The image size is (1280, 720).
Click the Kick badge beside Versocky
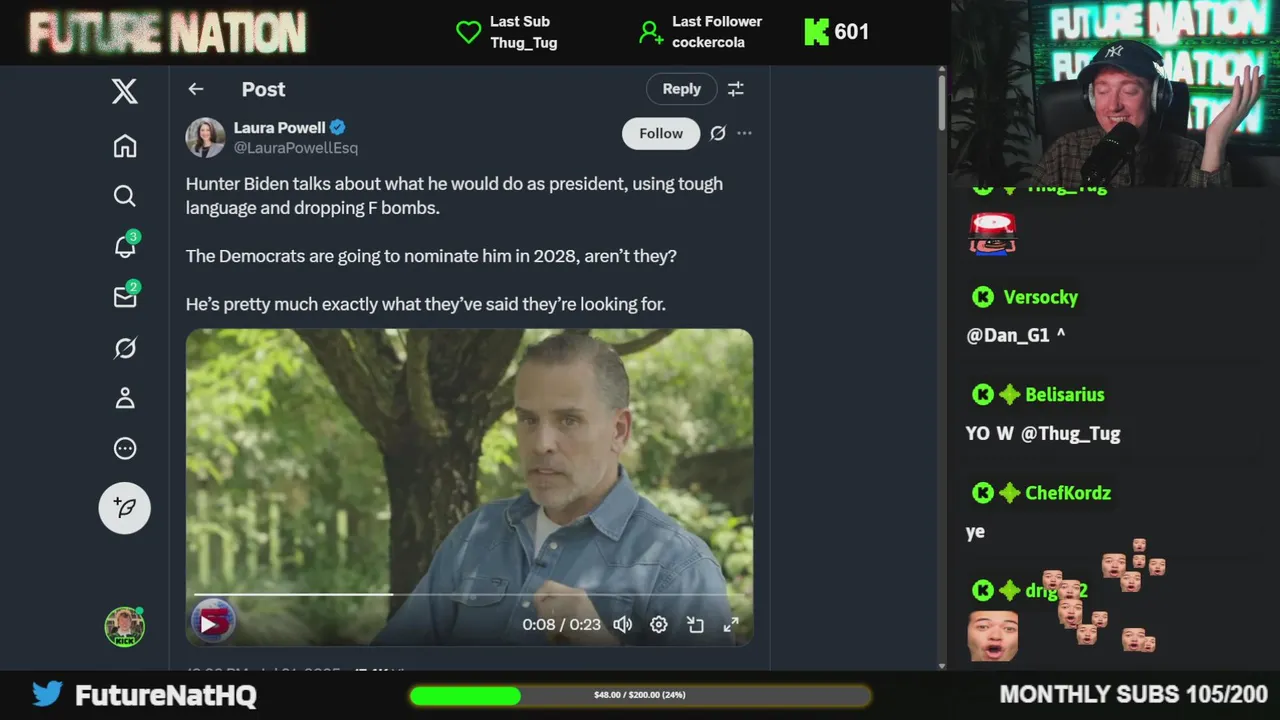[983, 297]
